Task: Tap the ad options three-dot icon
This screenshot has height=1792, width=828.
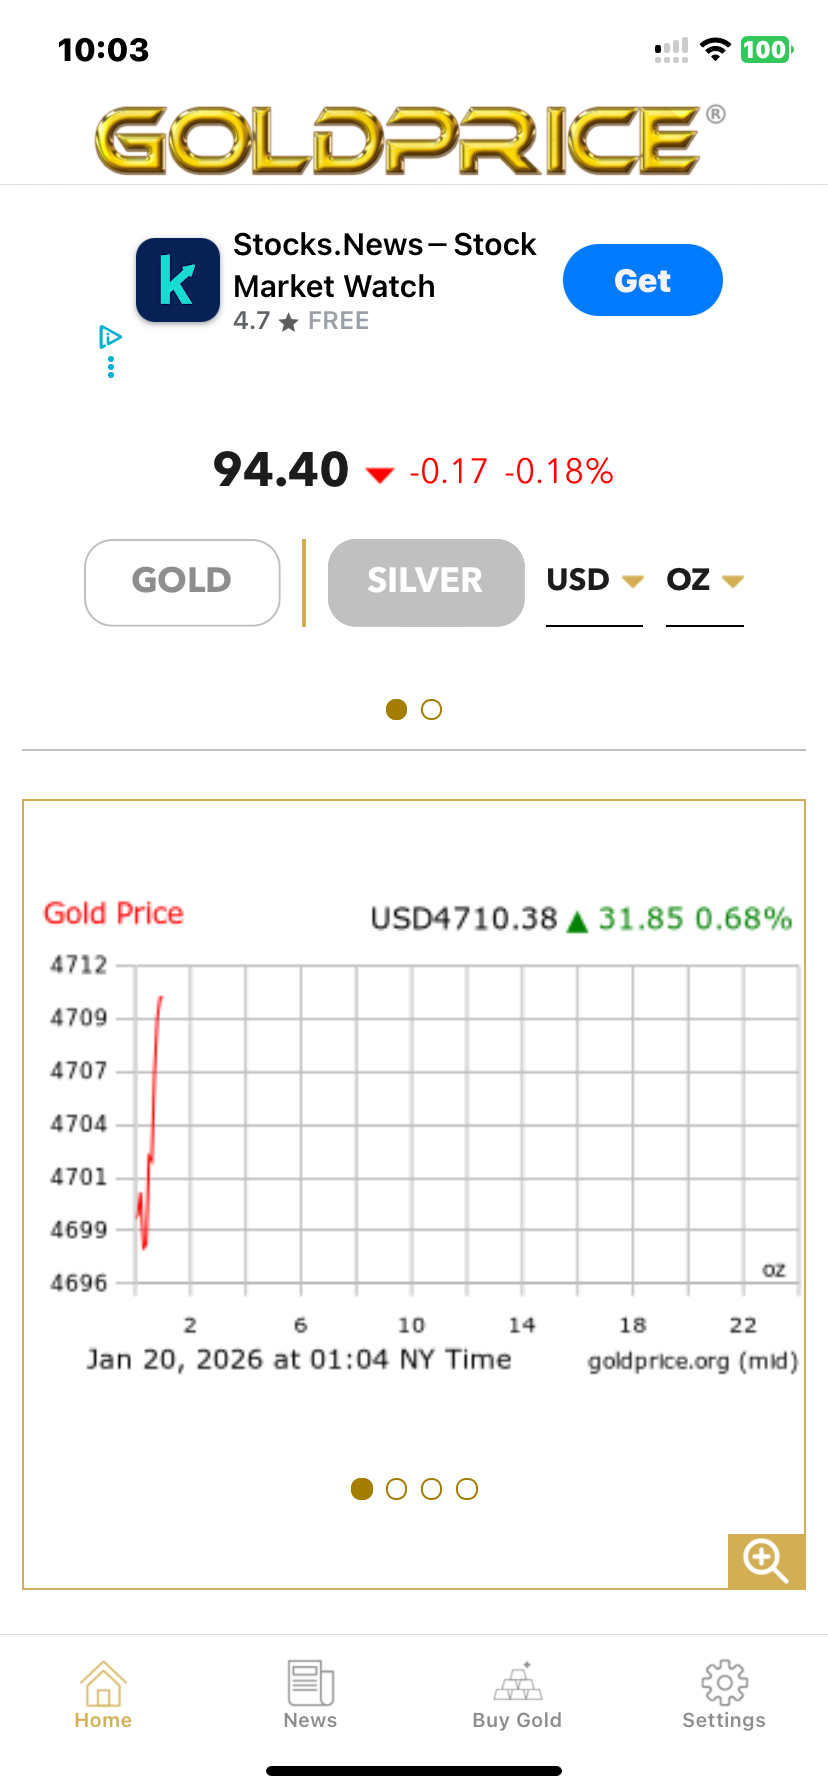Action: (111, 368)
